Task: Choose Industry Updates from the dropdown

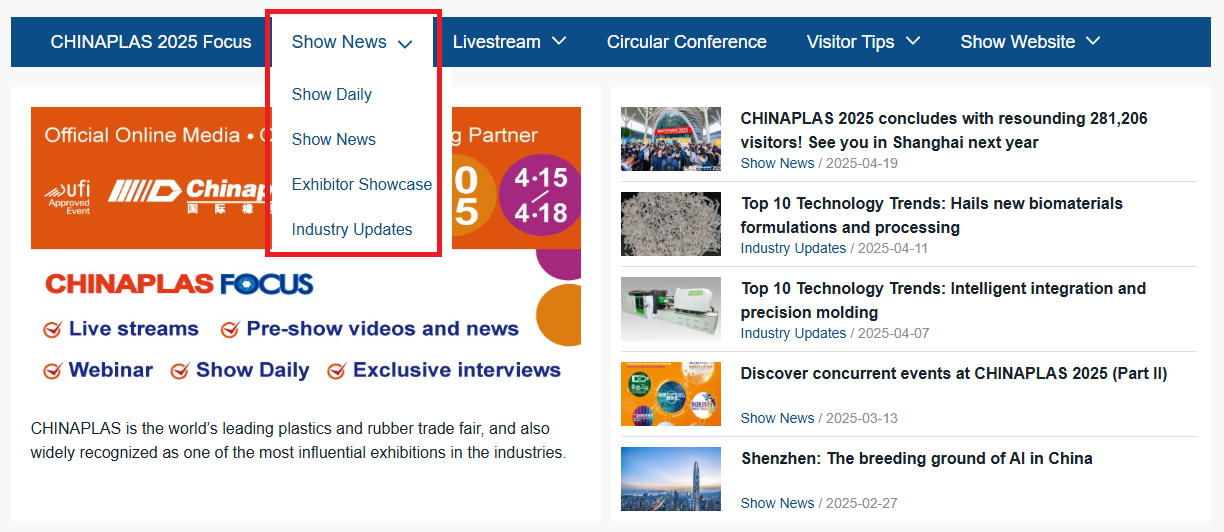Action: (351, 229)
